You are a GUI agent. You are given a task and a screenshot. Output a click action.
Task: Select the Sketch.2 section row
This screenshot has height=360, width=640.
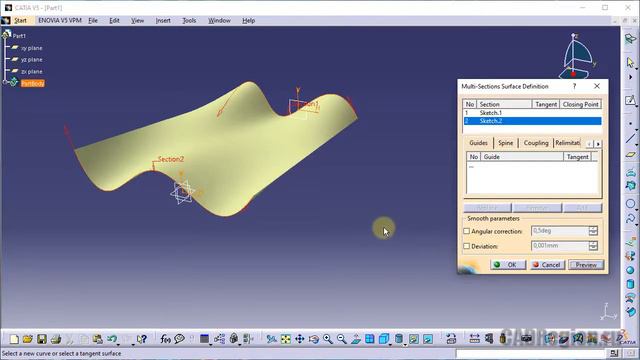532,121
